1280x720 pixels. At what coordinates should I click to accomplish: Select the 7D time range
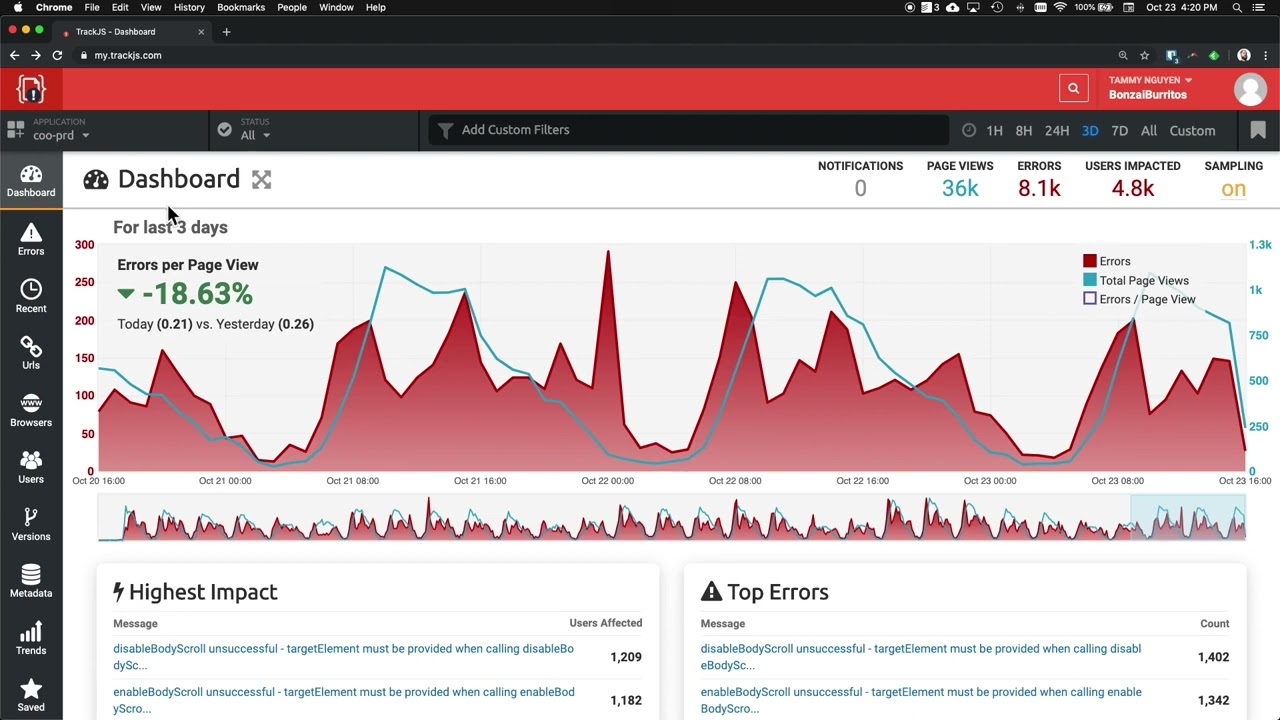click(x=1119, y=131)
